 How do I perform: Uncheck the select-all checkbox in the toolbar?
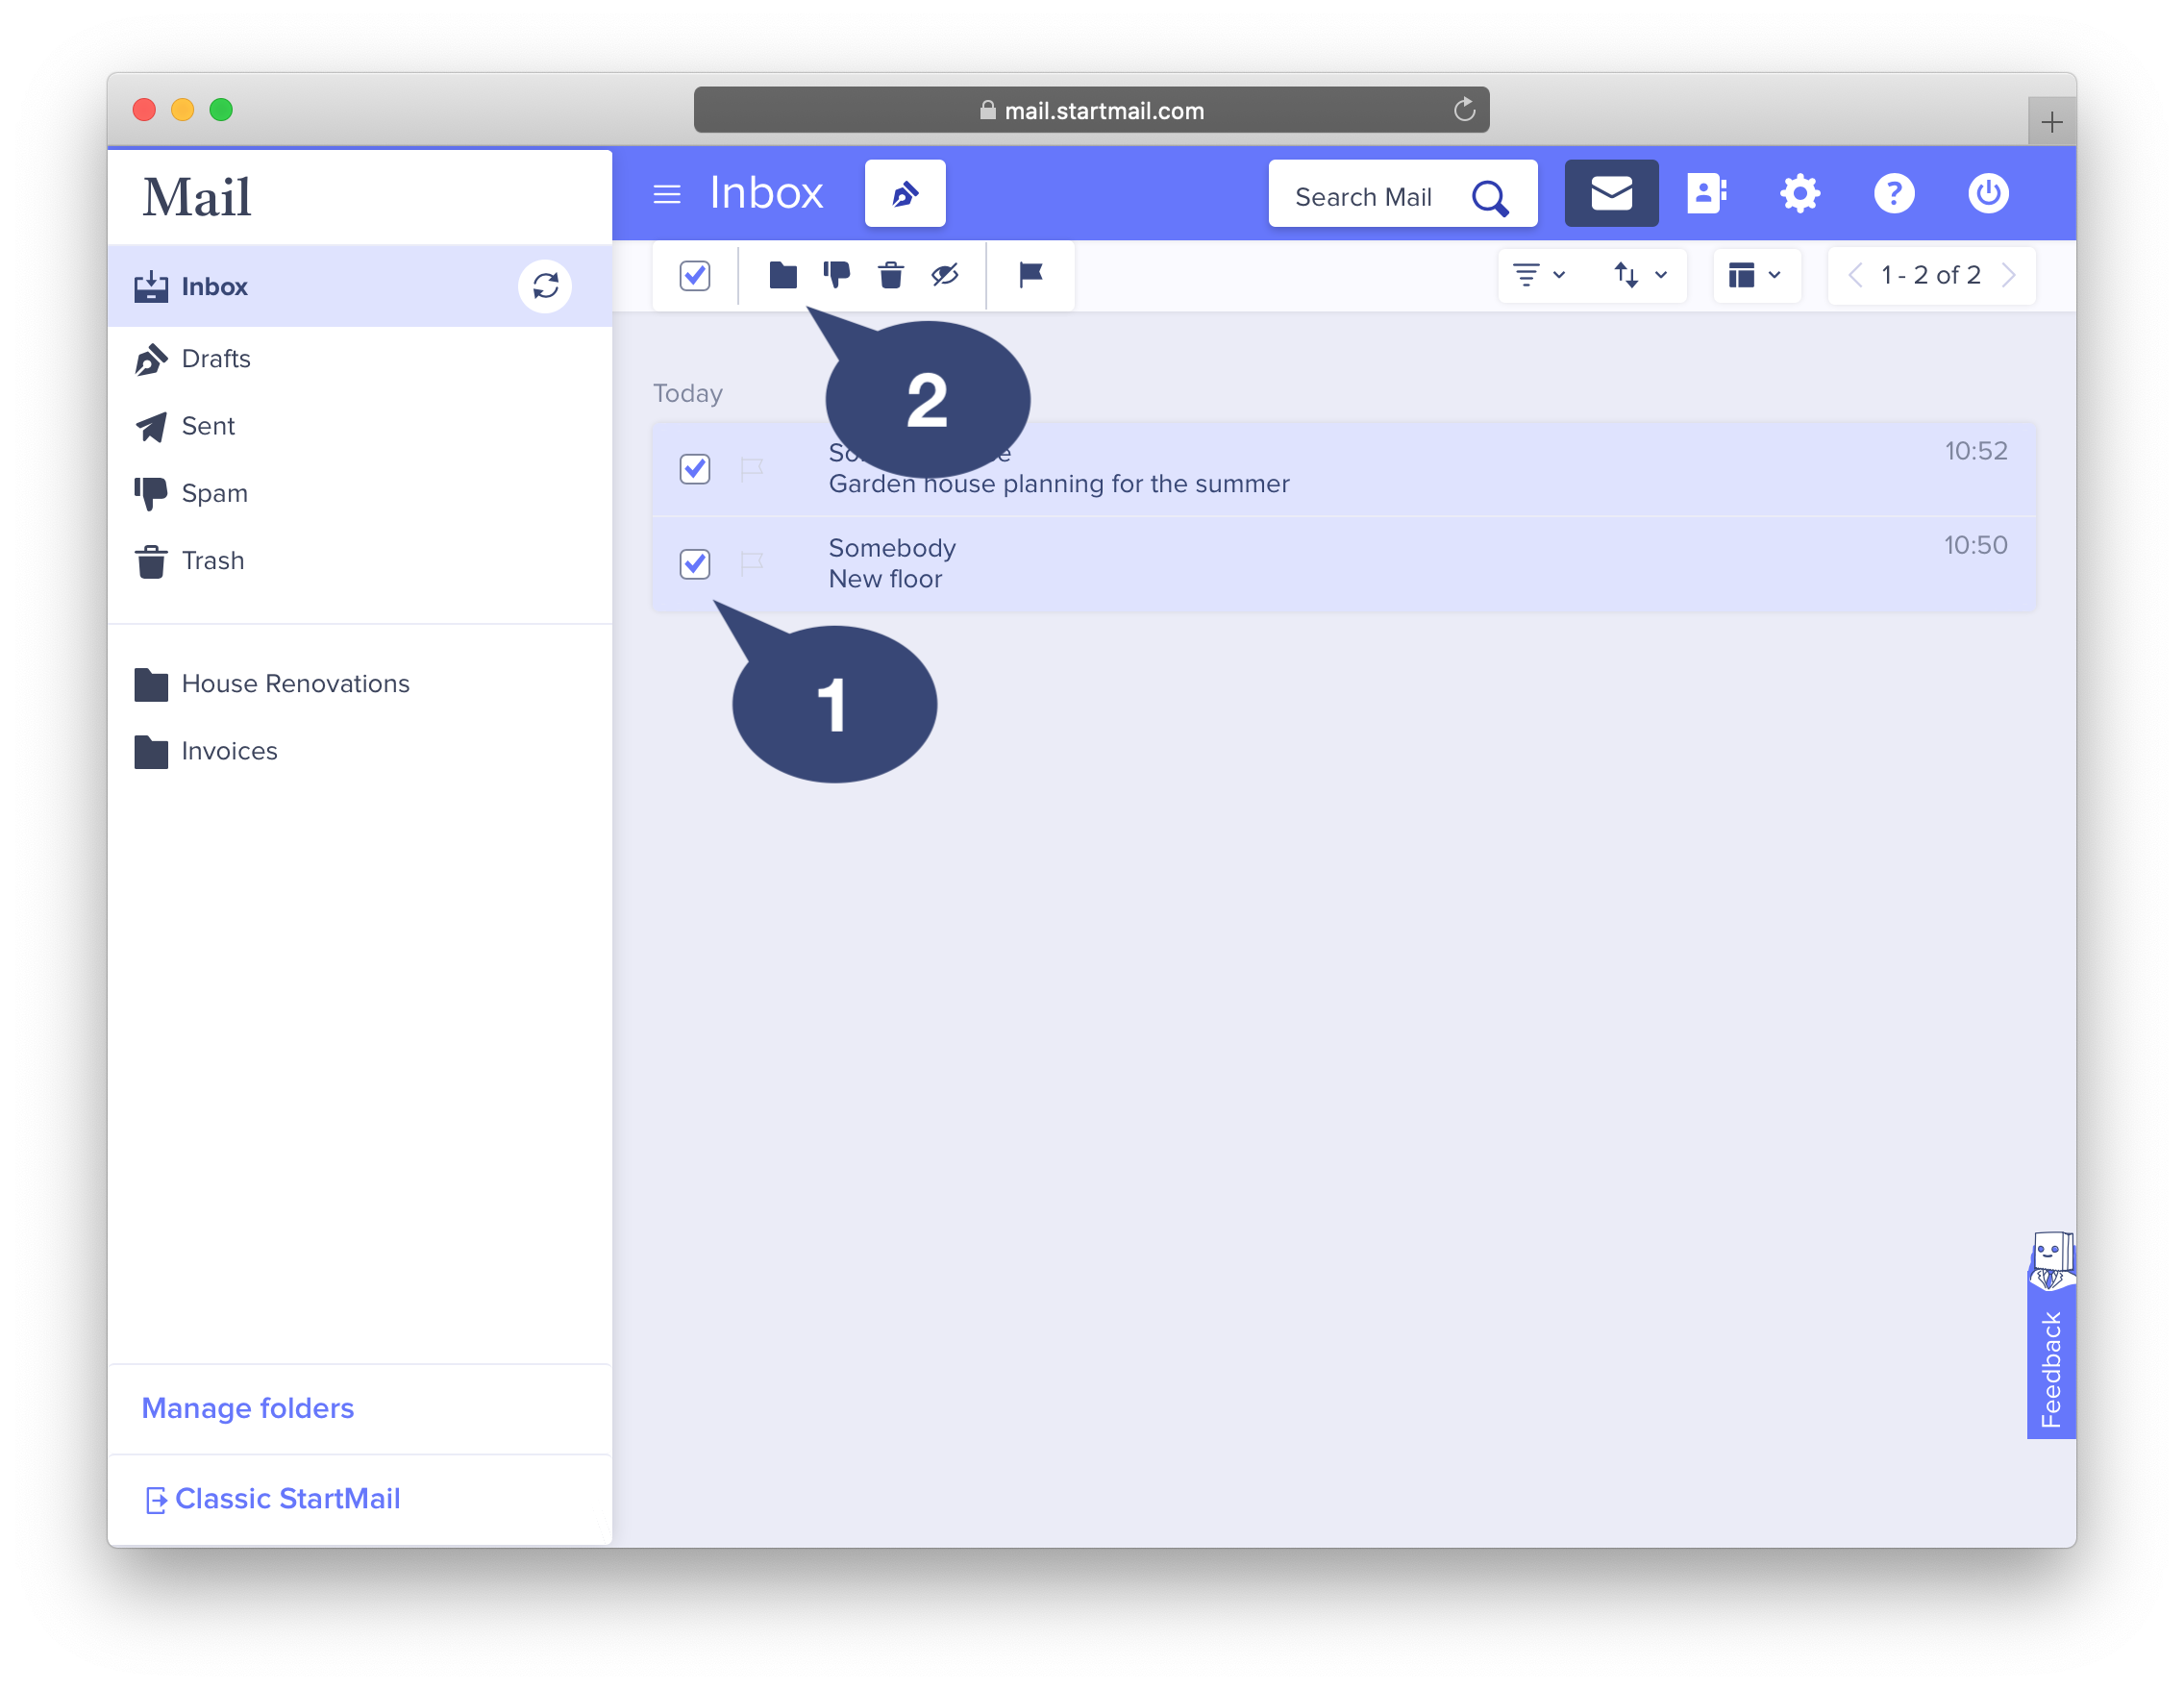(x=695, y=275)
